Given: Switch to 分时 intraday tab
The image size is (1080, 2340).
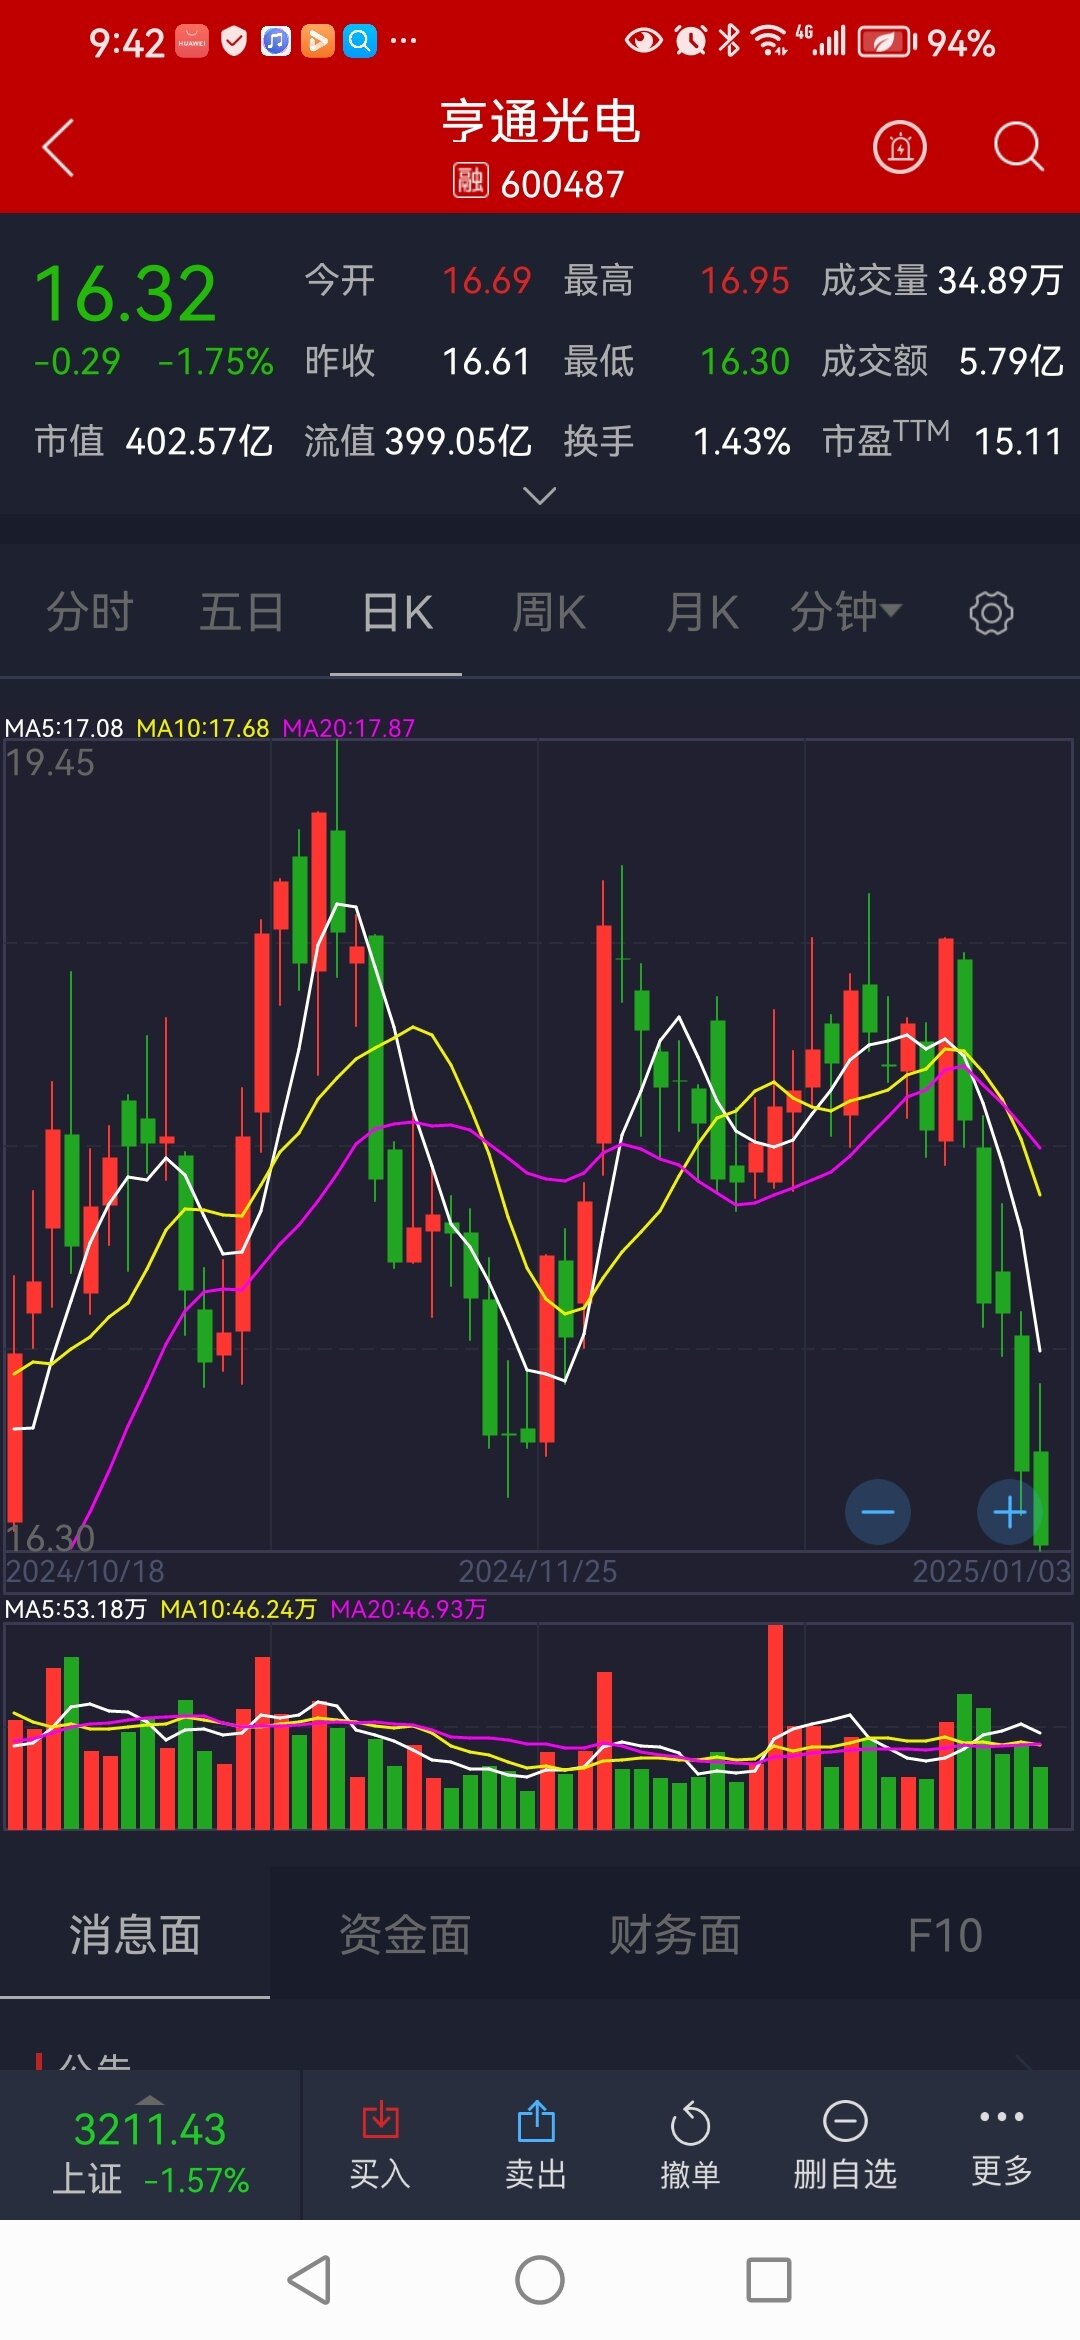Looking at the screenshot, I should (x=90, y=612).
